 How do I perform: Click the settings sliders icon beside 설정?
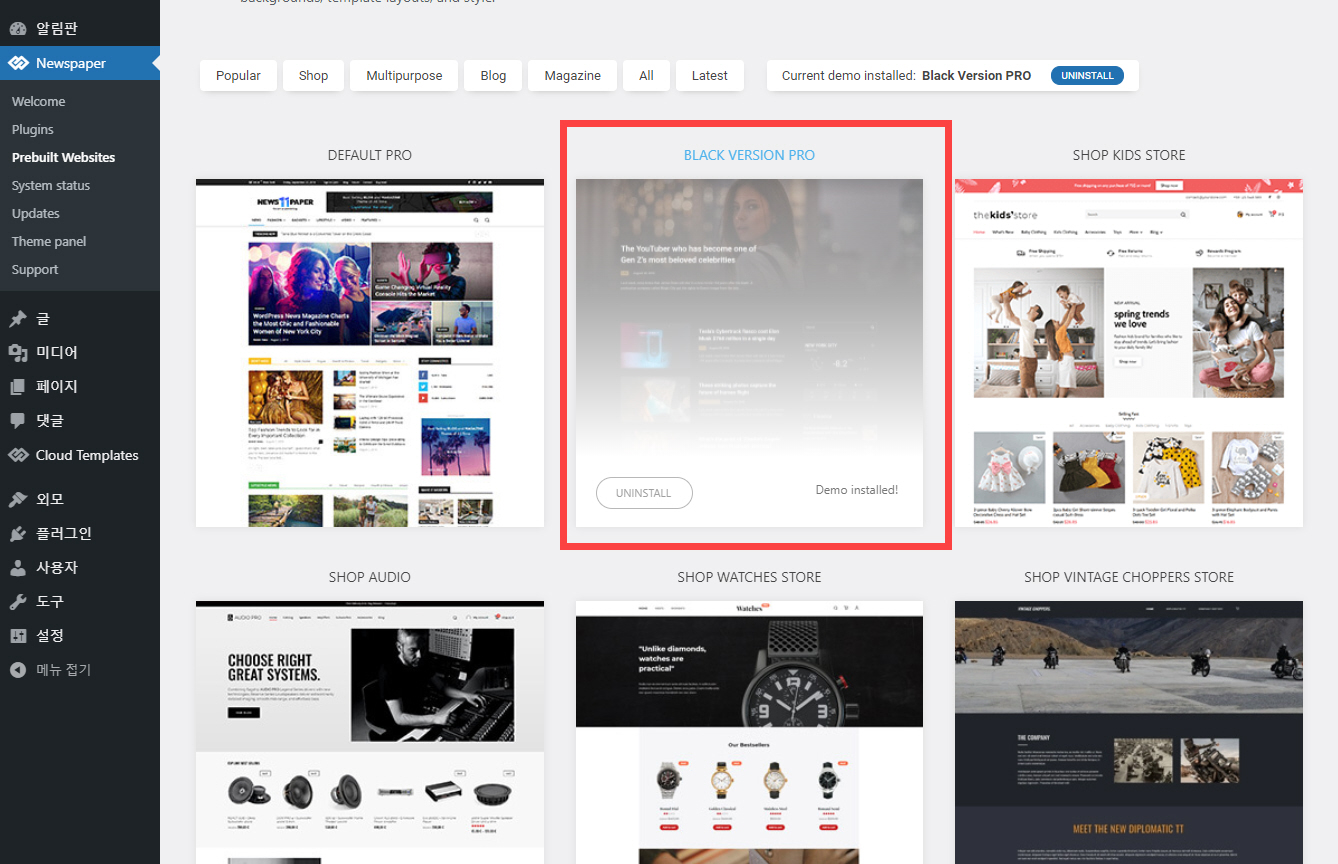point(18,635)
